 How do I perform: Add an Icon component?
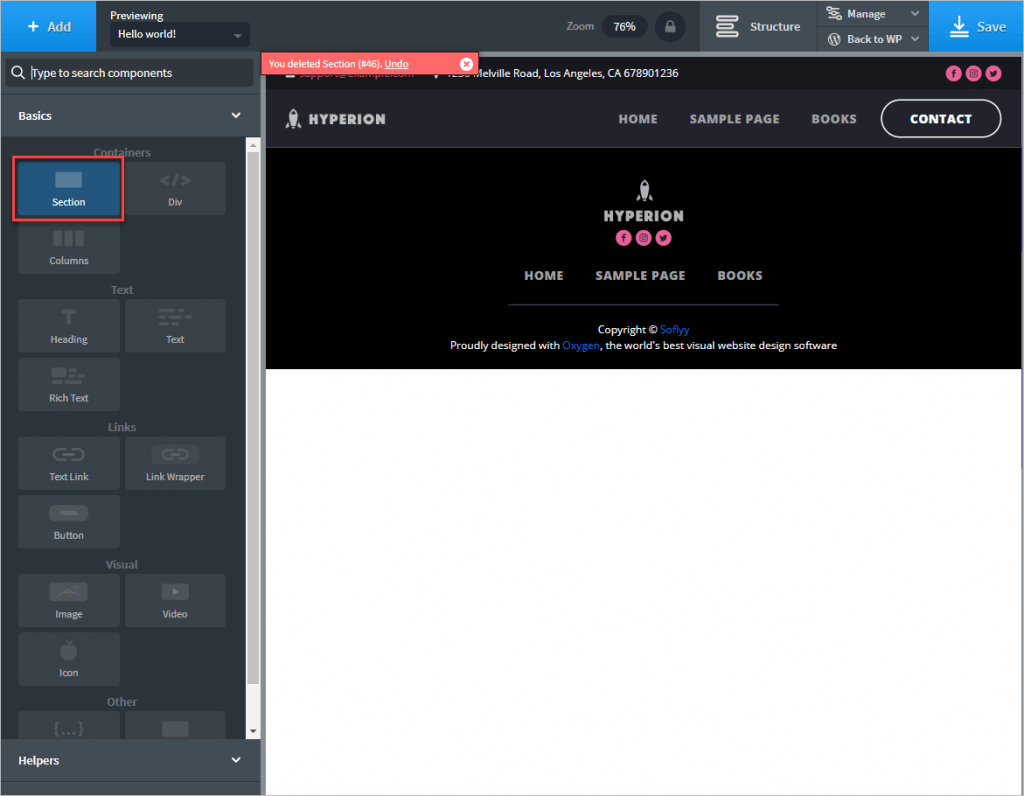click(x=68, y=659)
